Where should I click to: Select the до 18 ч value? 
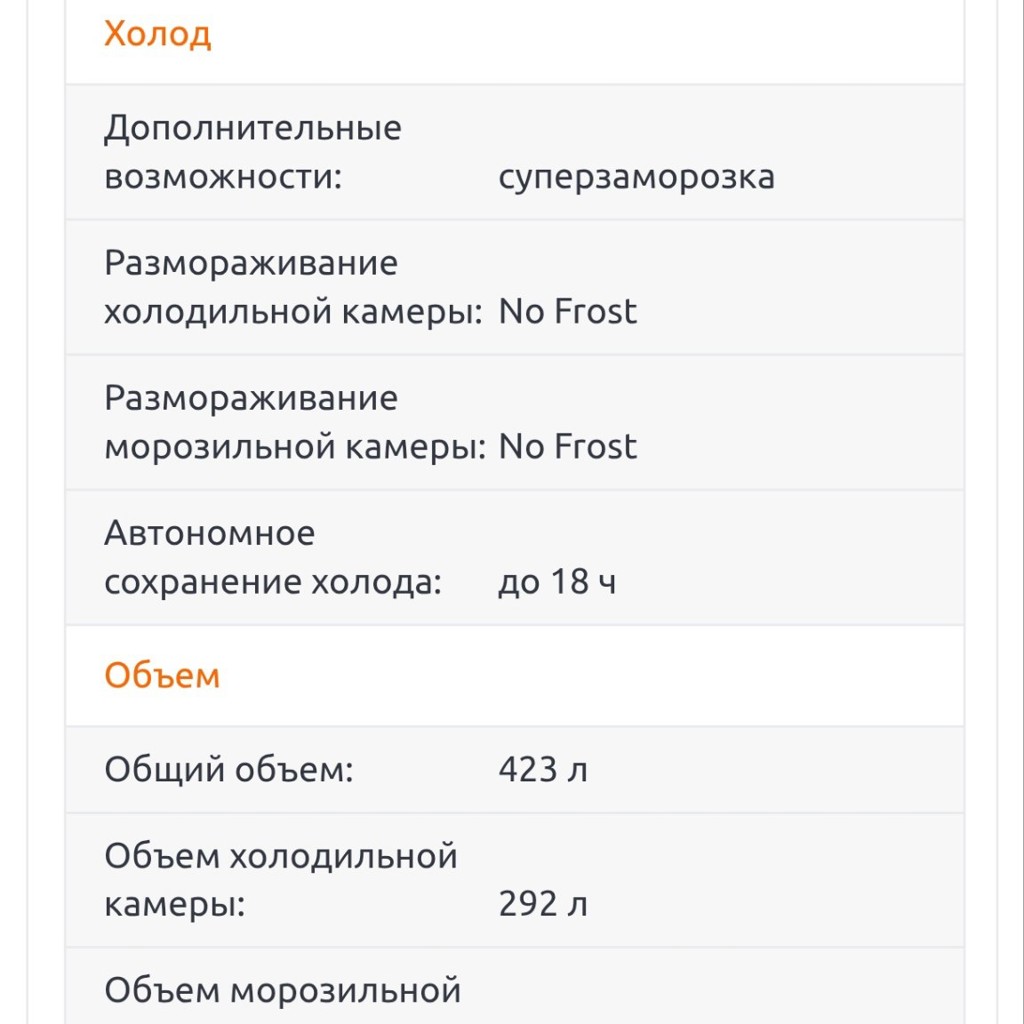coord(557,582)
